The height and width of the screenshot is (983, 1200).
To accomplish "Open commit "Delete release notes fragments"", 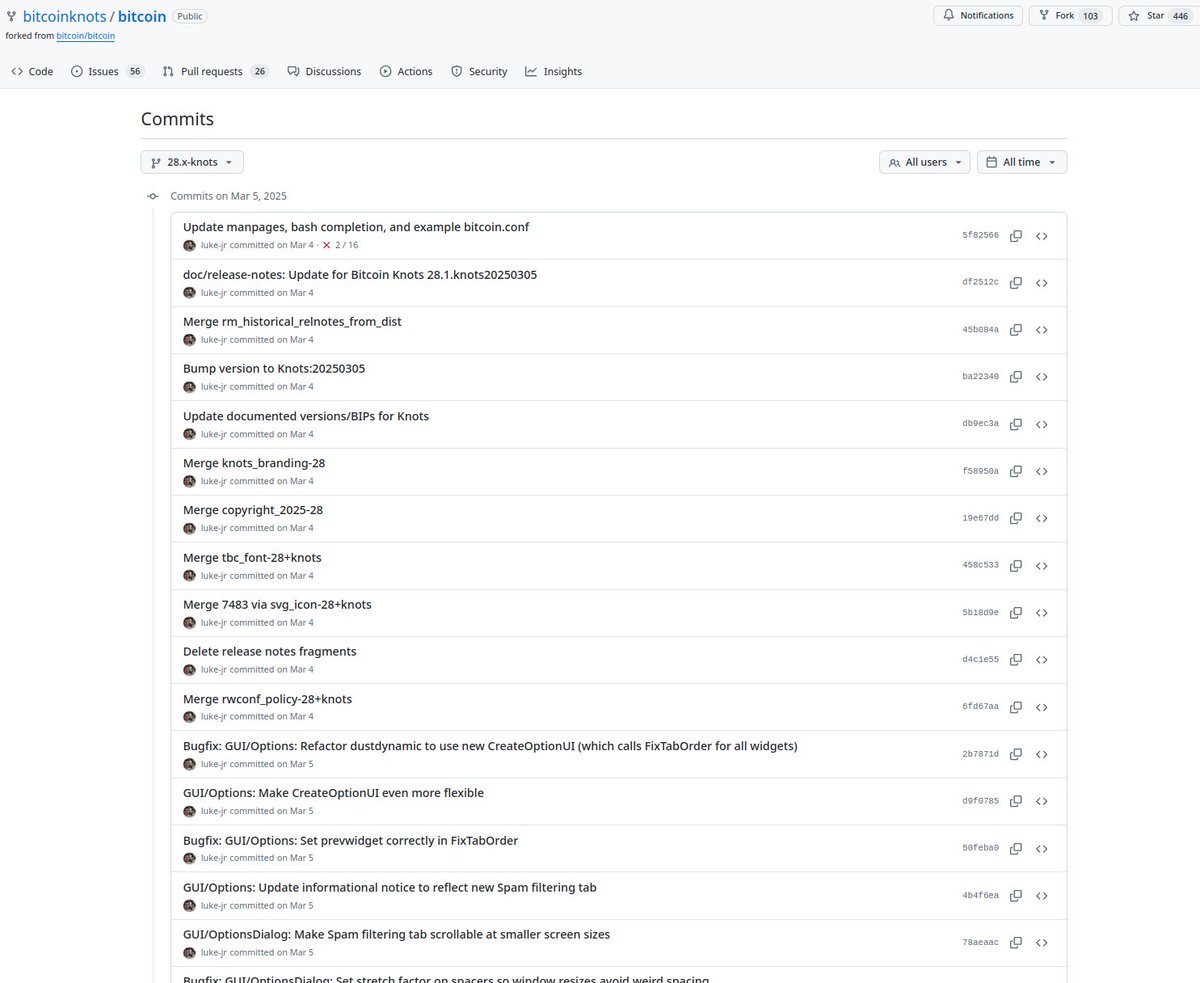I will [270, 651].
